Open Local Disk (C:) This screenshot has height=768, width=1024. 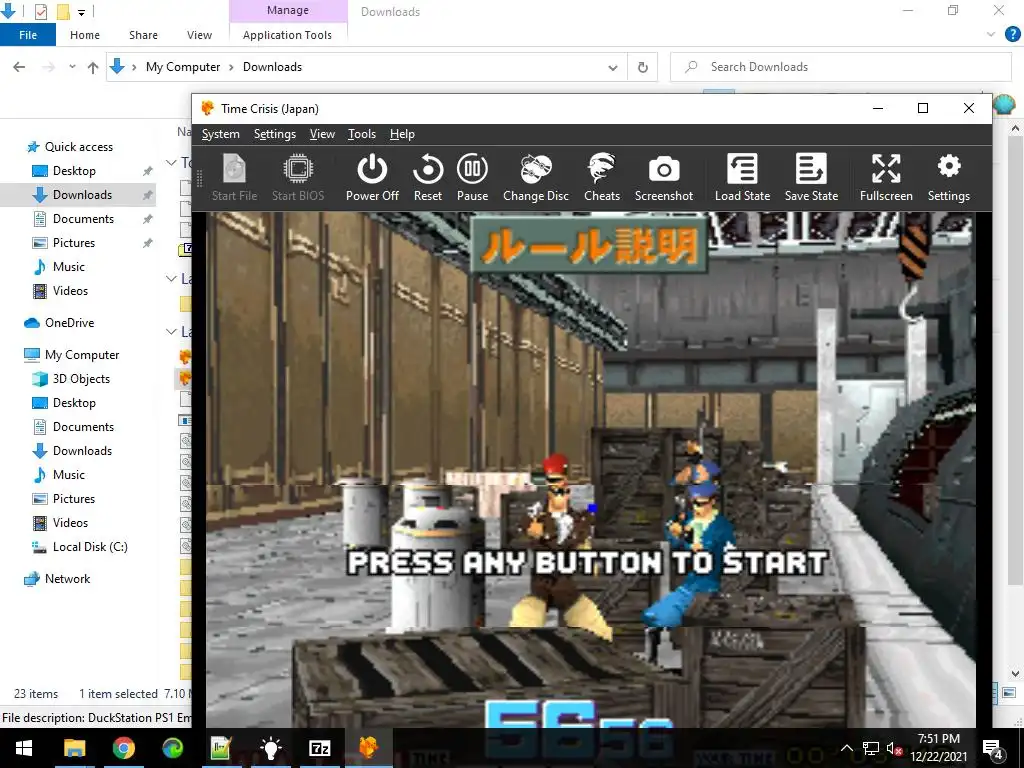point(89,547)
